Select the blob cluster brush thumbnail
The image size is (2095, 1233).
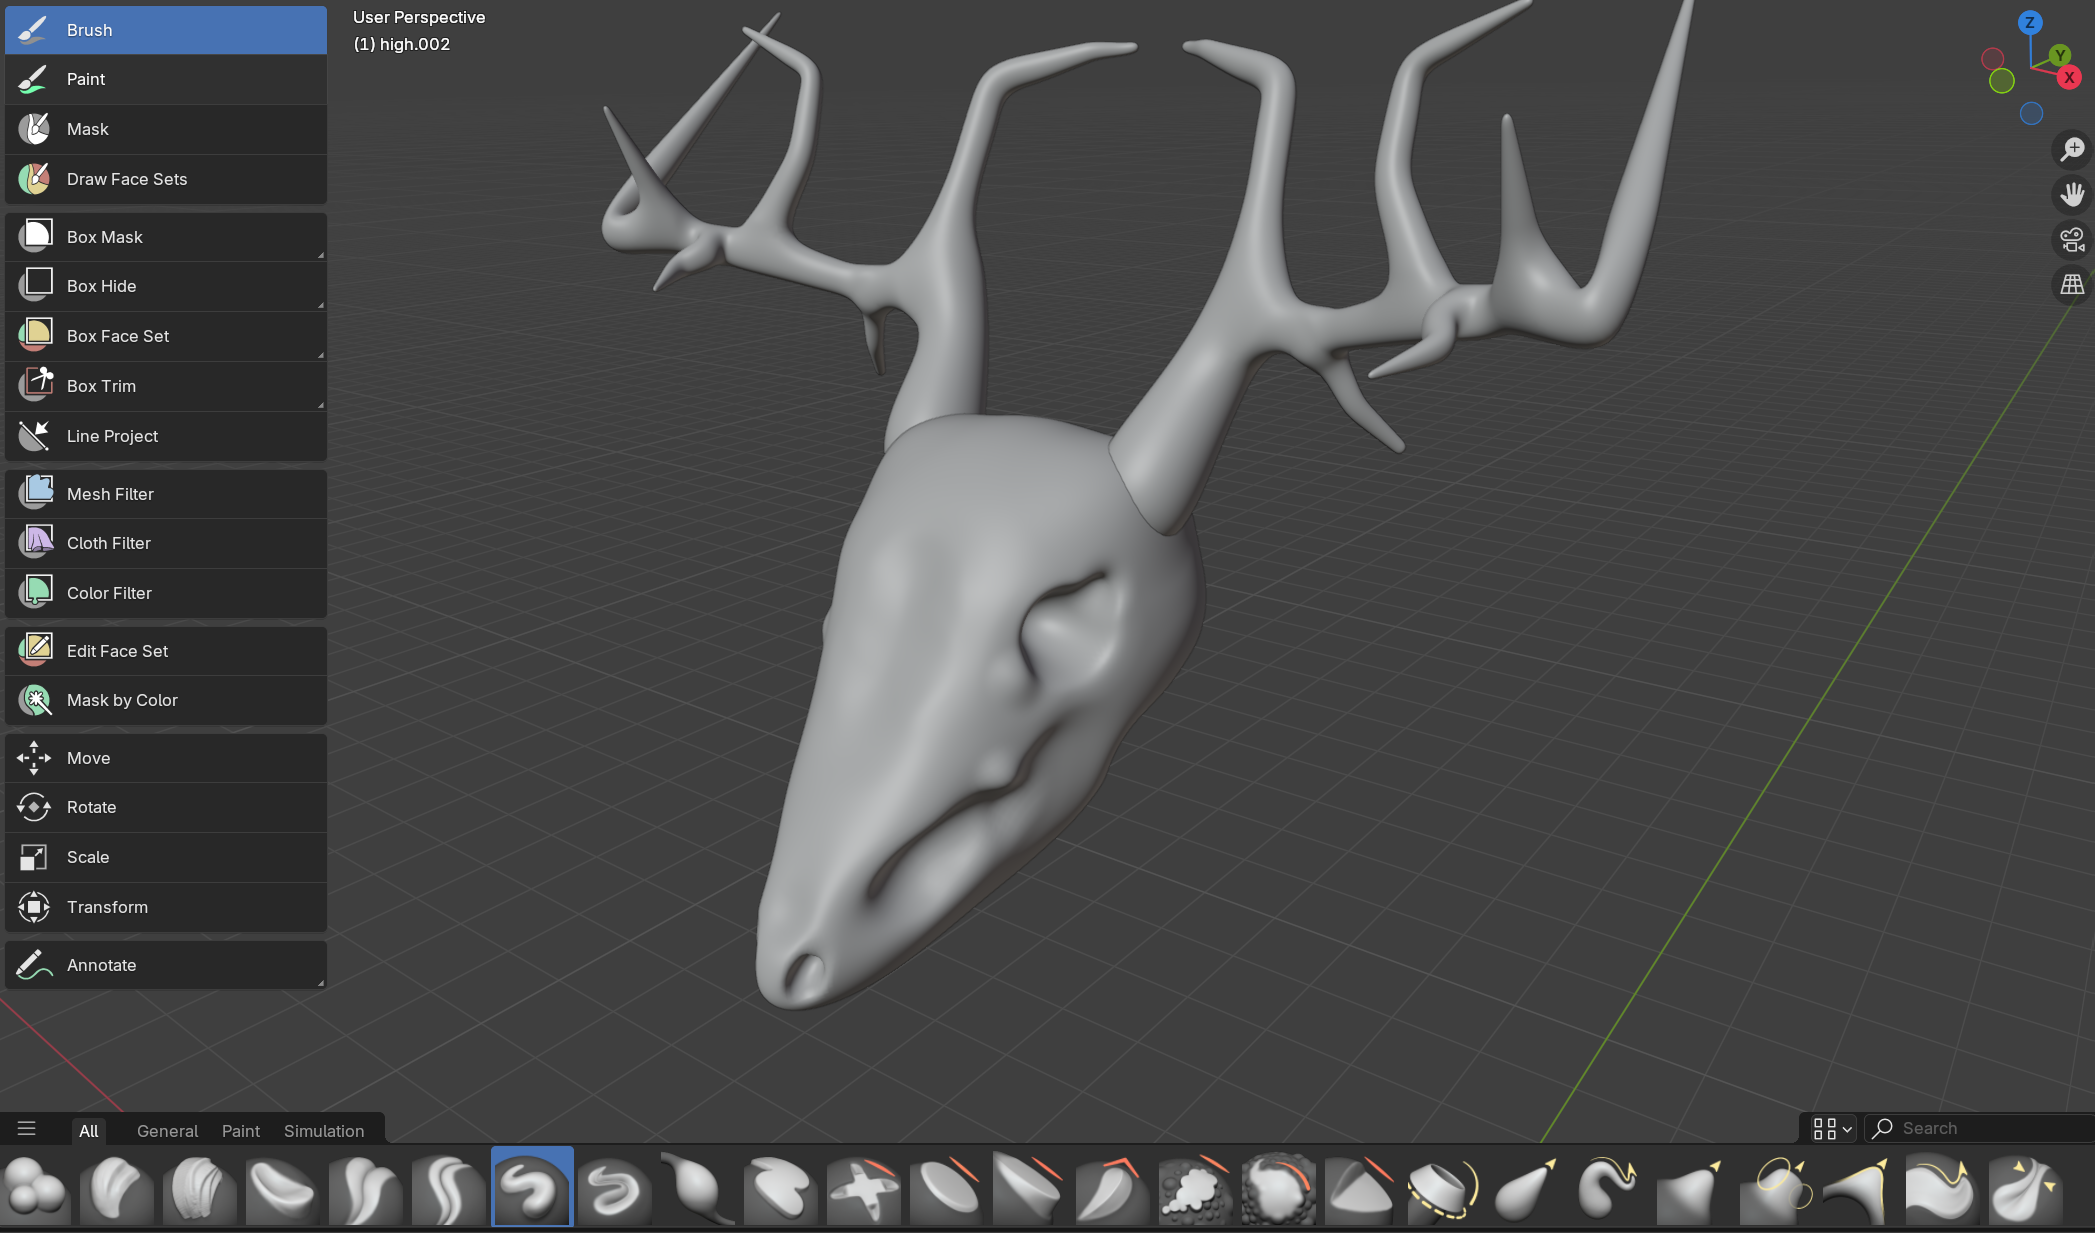(x=36, y=1188)
